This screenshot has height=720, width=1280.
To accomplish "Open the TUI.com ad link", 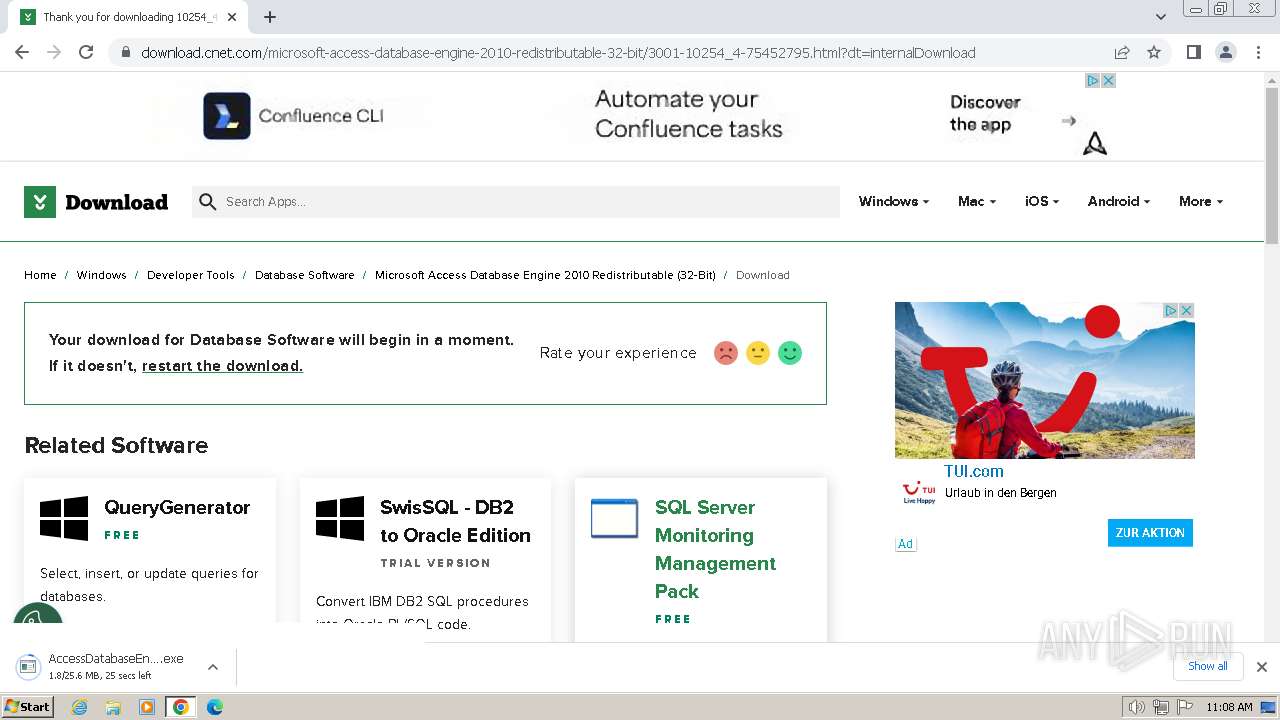I will click(973, 471).
